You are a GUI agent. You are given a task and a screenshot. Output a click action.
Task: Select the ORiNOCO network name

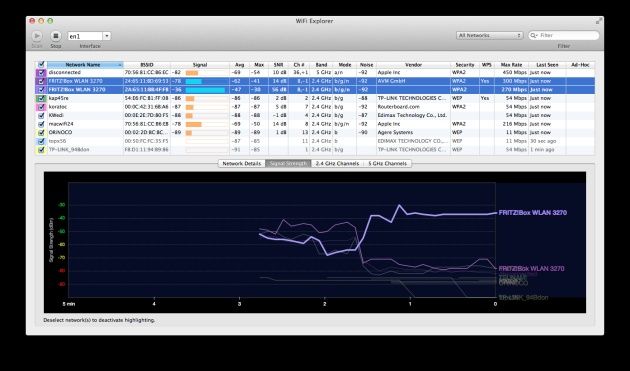(x=60, y=133)
